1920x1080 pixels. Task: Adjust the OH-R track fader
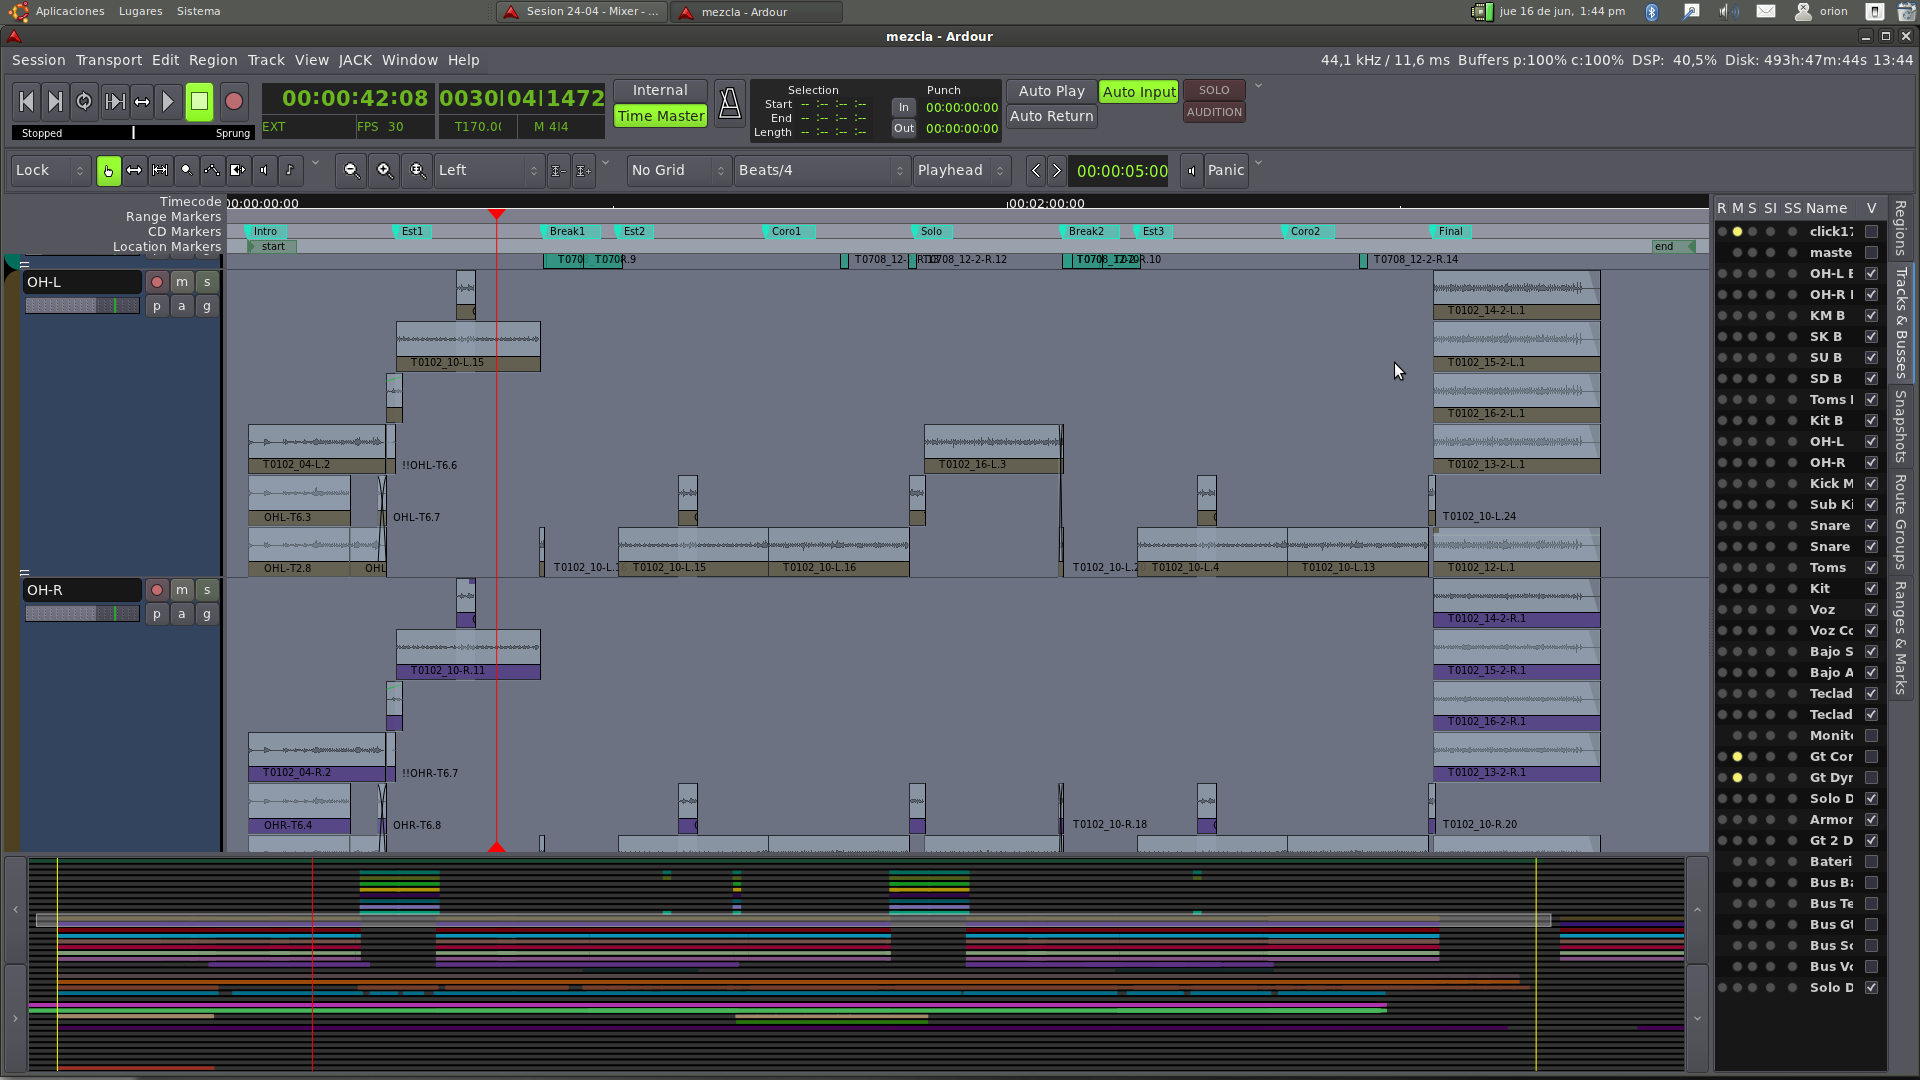pos(82,613)
